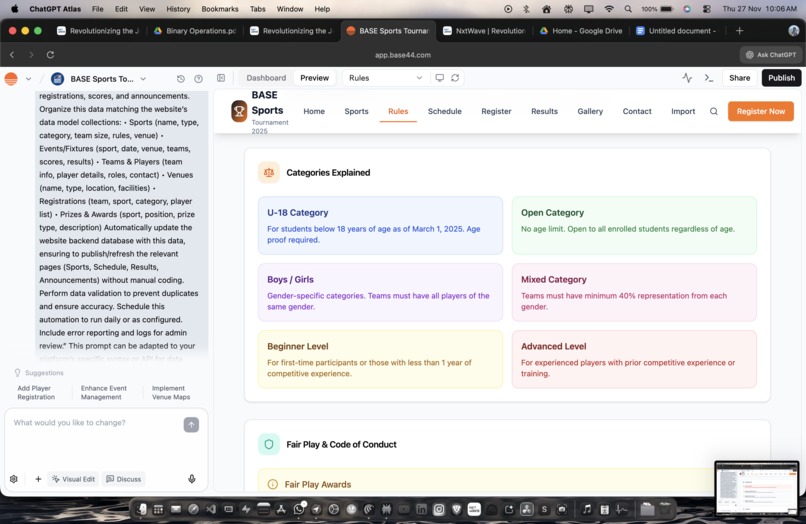Send the prompt with arrow button
The image size is (806, 524).
pos(191,425)
